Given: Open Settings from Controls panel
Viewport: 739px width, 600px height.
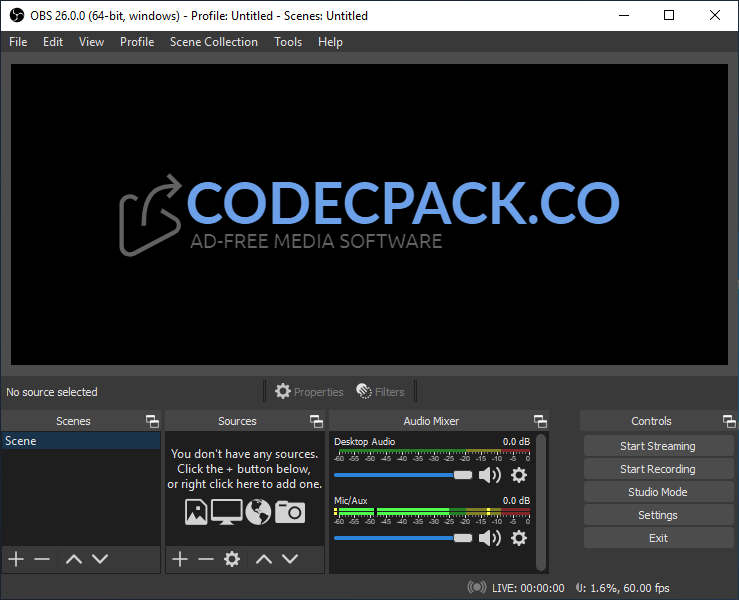Looking at the screenshot, I should click(658, 515).
